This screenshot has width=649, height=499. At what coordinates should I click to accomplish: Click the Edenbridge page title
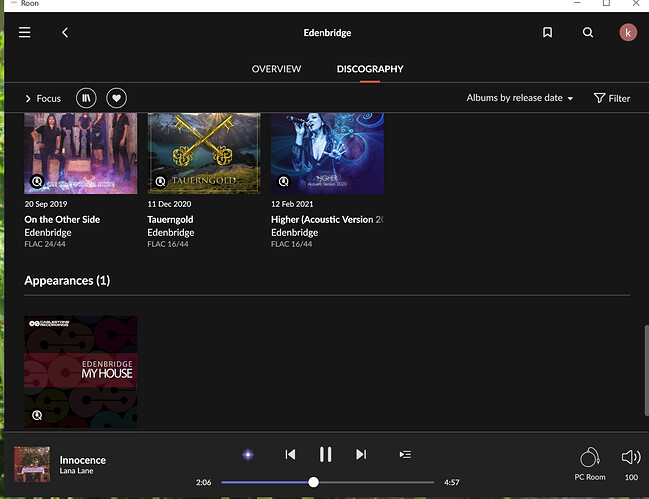pyautogui.click(x=327, y=33)
